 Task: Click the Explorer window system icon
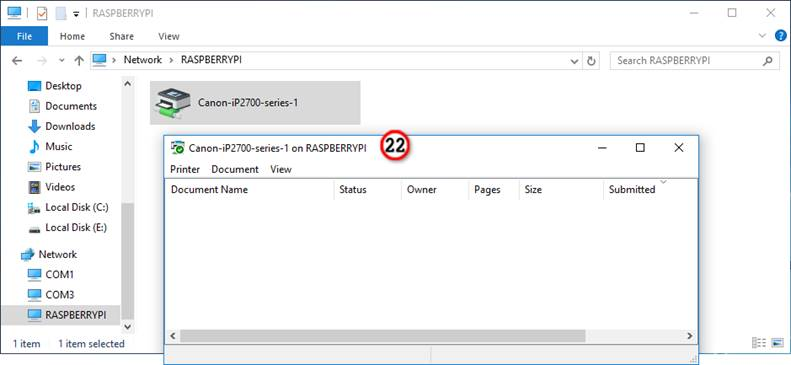pos(14,13)
